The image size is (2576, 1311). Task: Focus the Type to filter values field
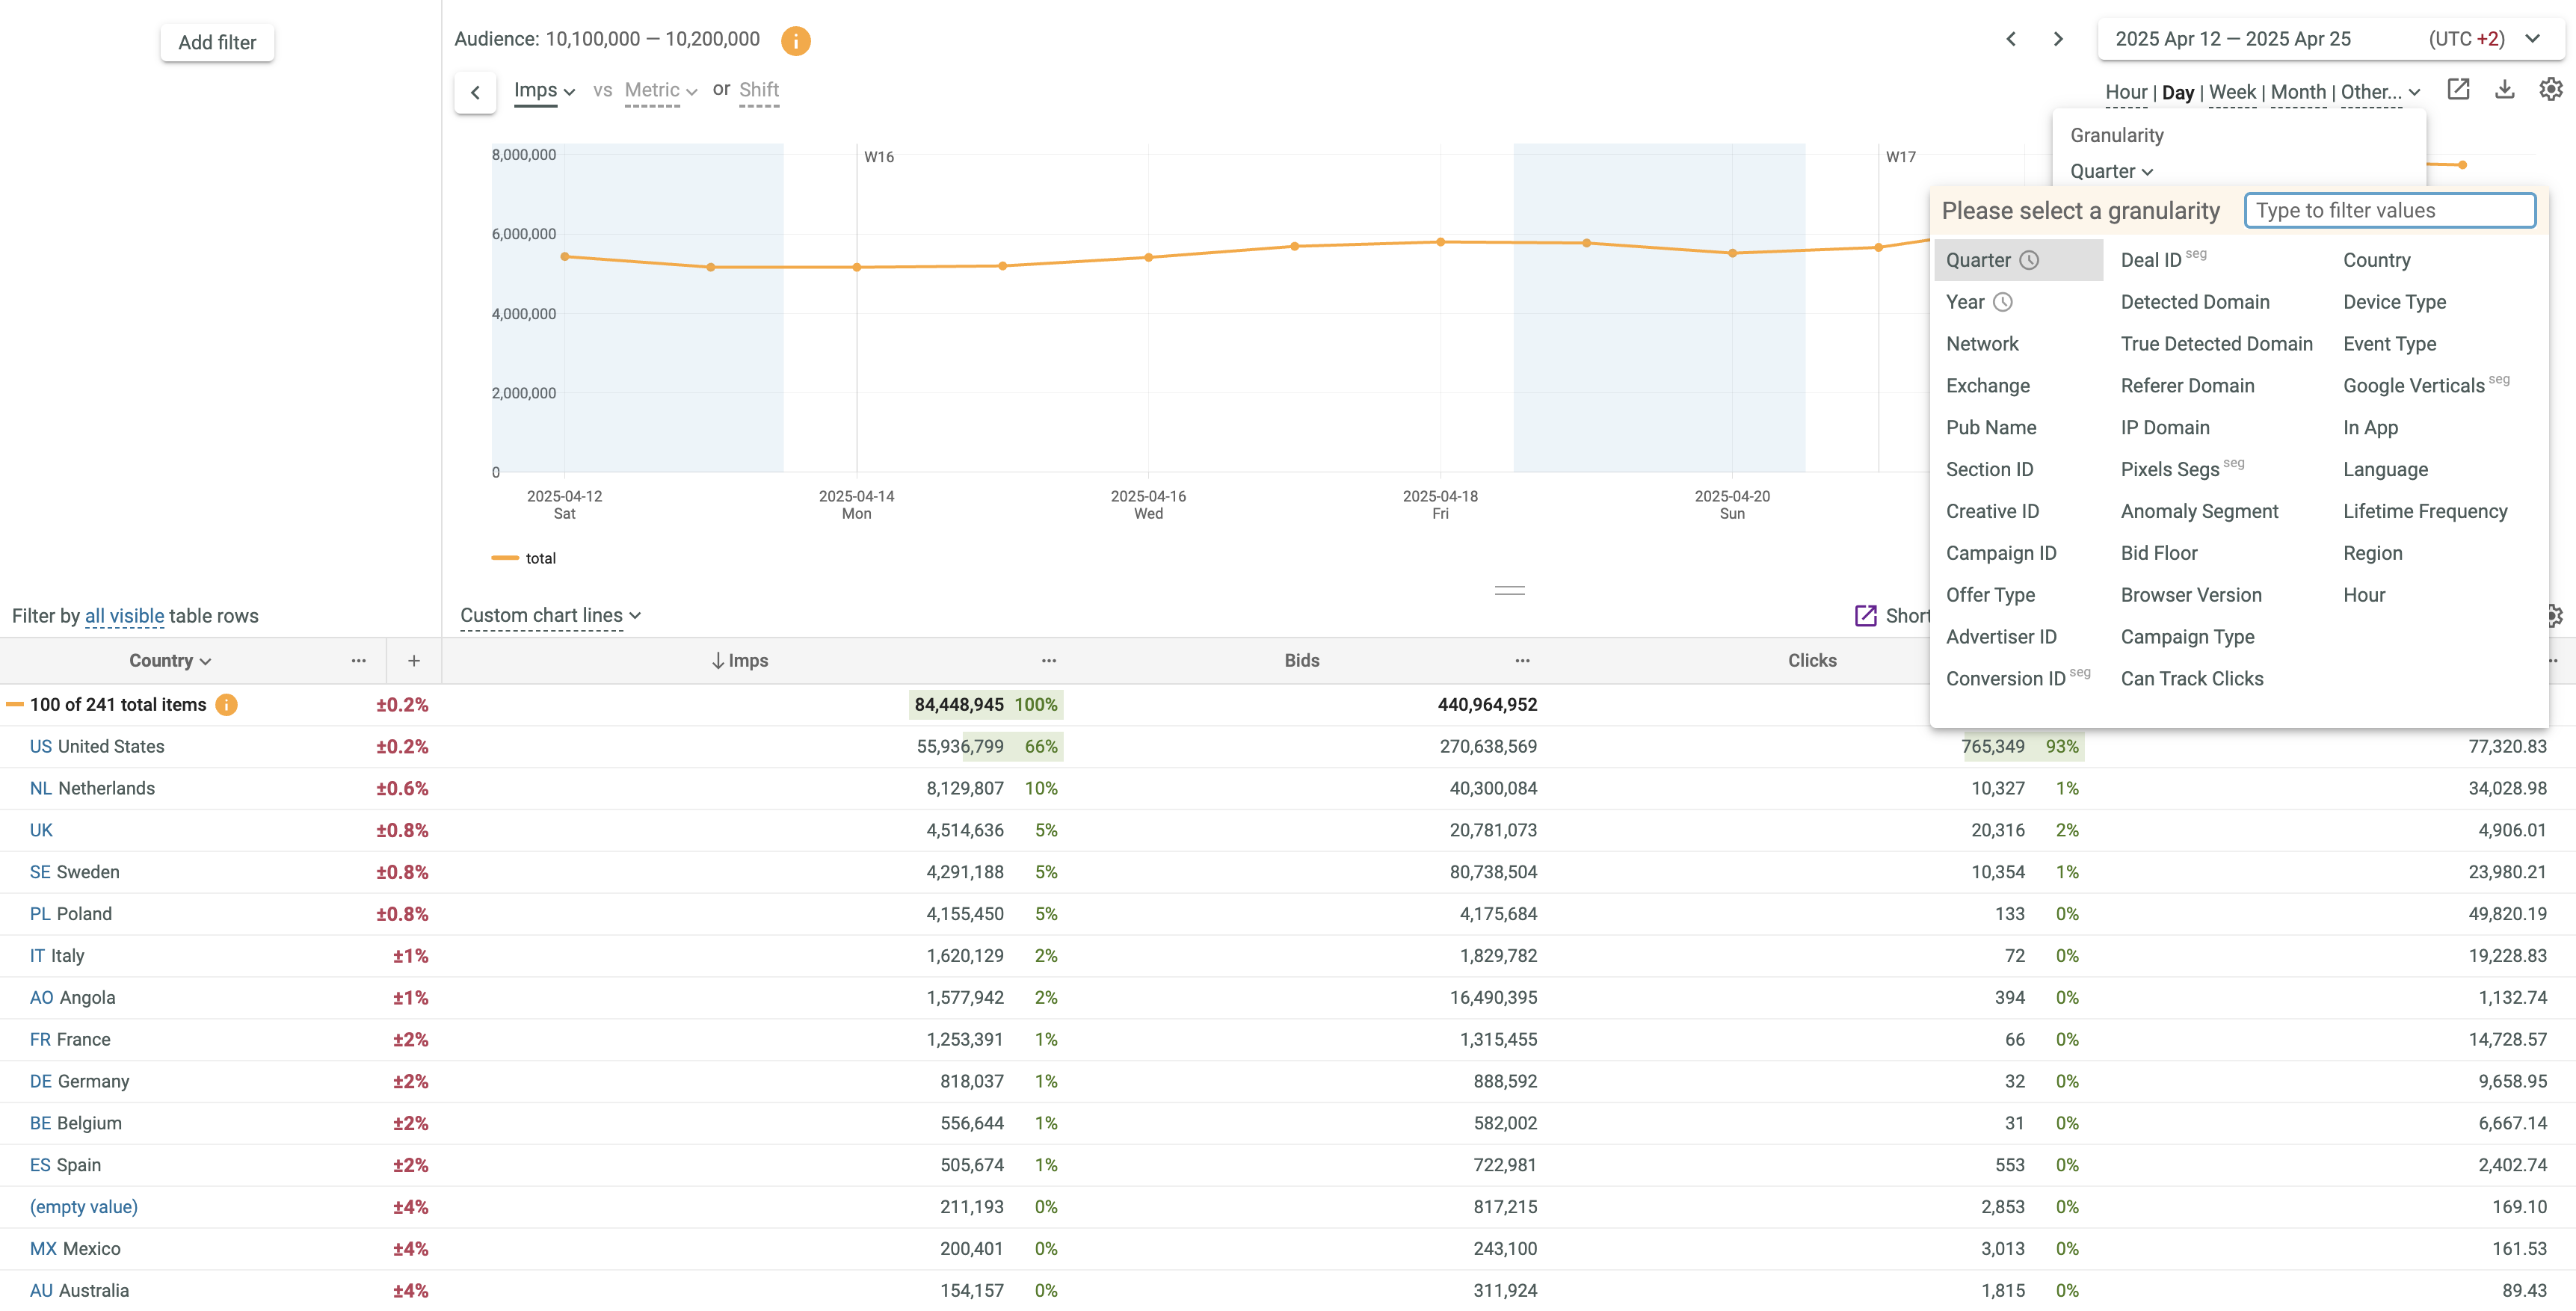pos(2388,210)
